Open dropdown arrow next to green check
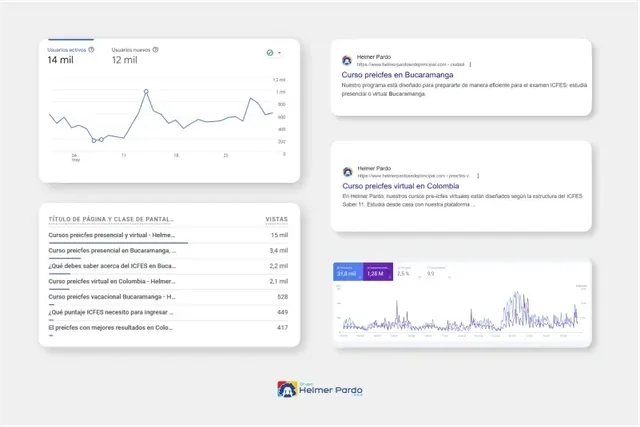 pyautogui.click(x=279, y=53)
